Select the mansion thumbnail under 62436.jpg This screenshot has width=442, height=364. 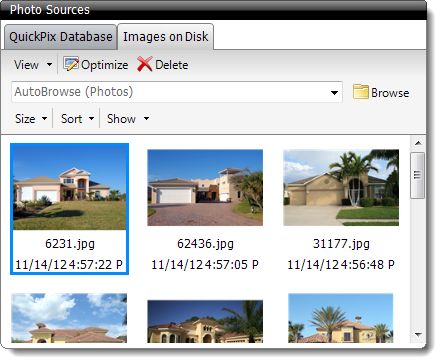click(205, 321)
